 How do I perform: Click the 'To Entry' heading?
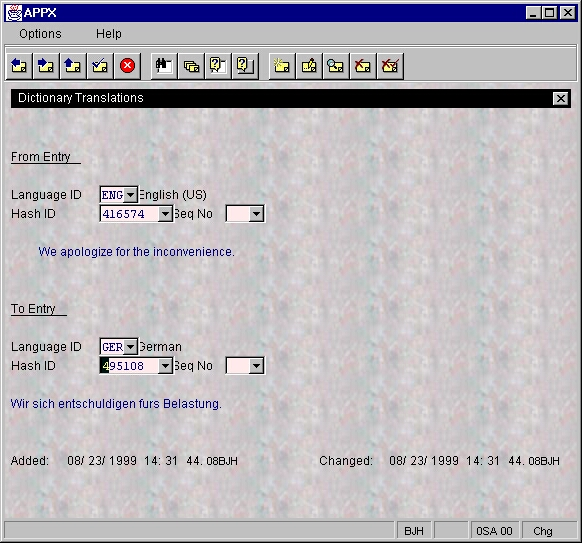point(33,309)
